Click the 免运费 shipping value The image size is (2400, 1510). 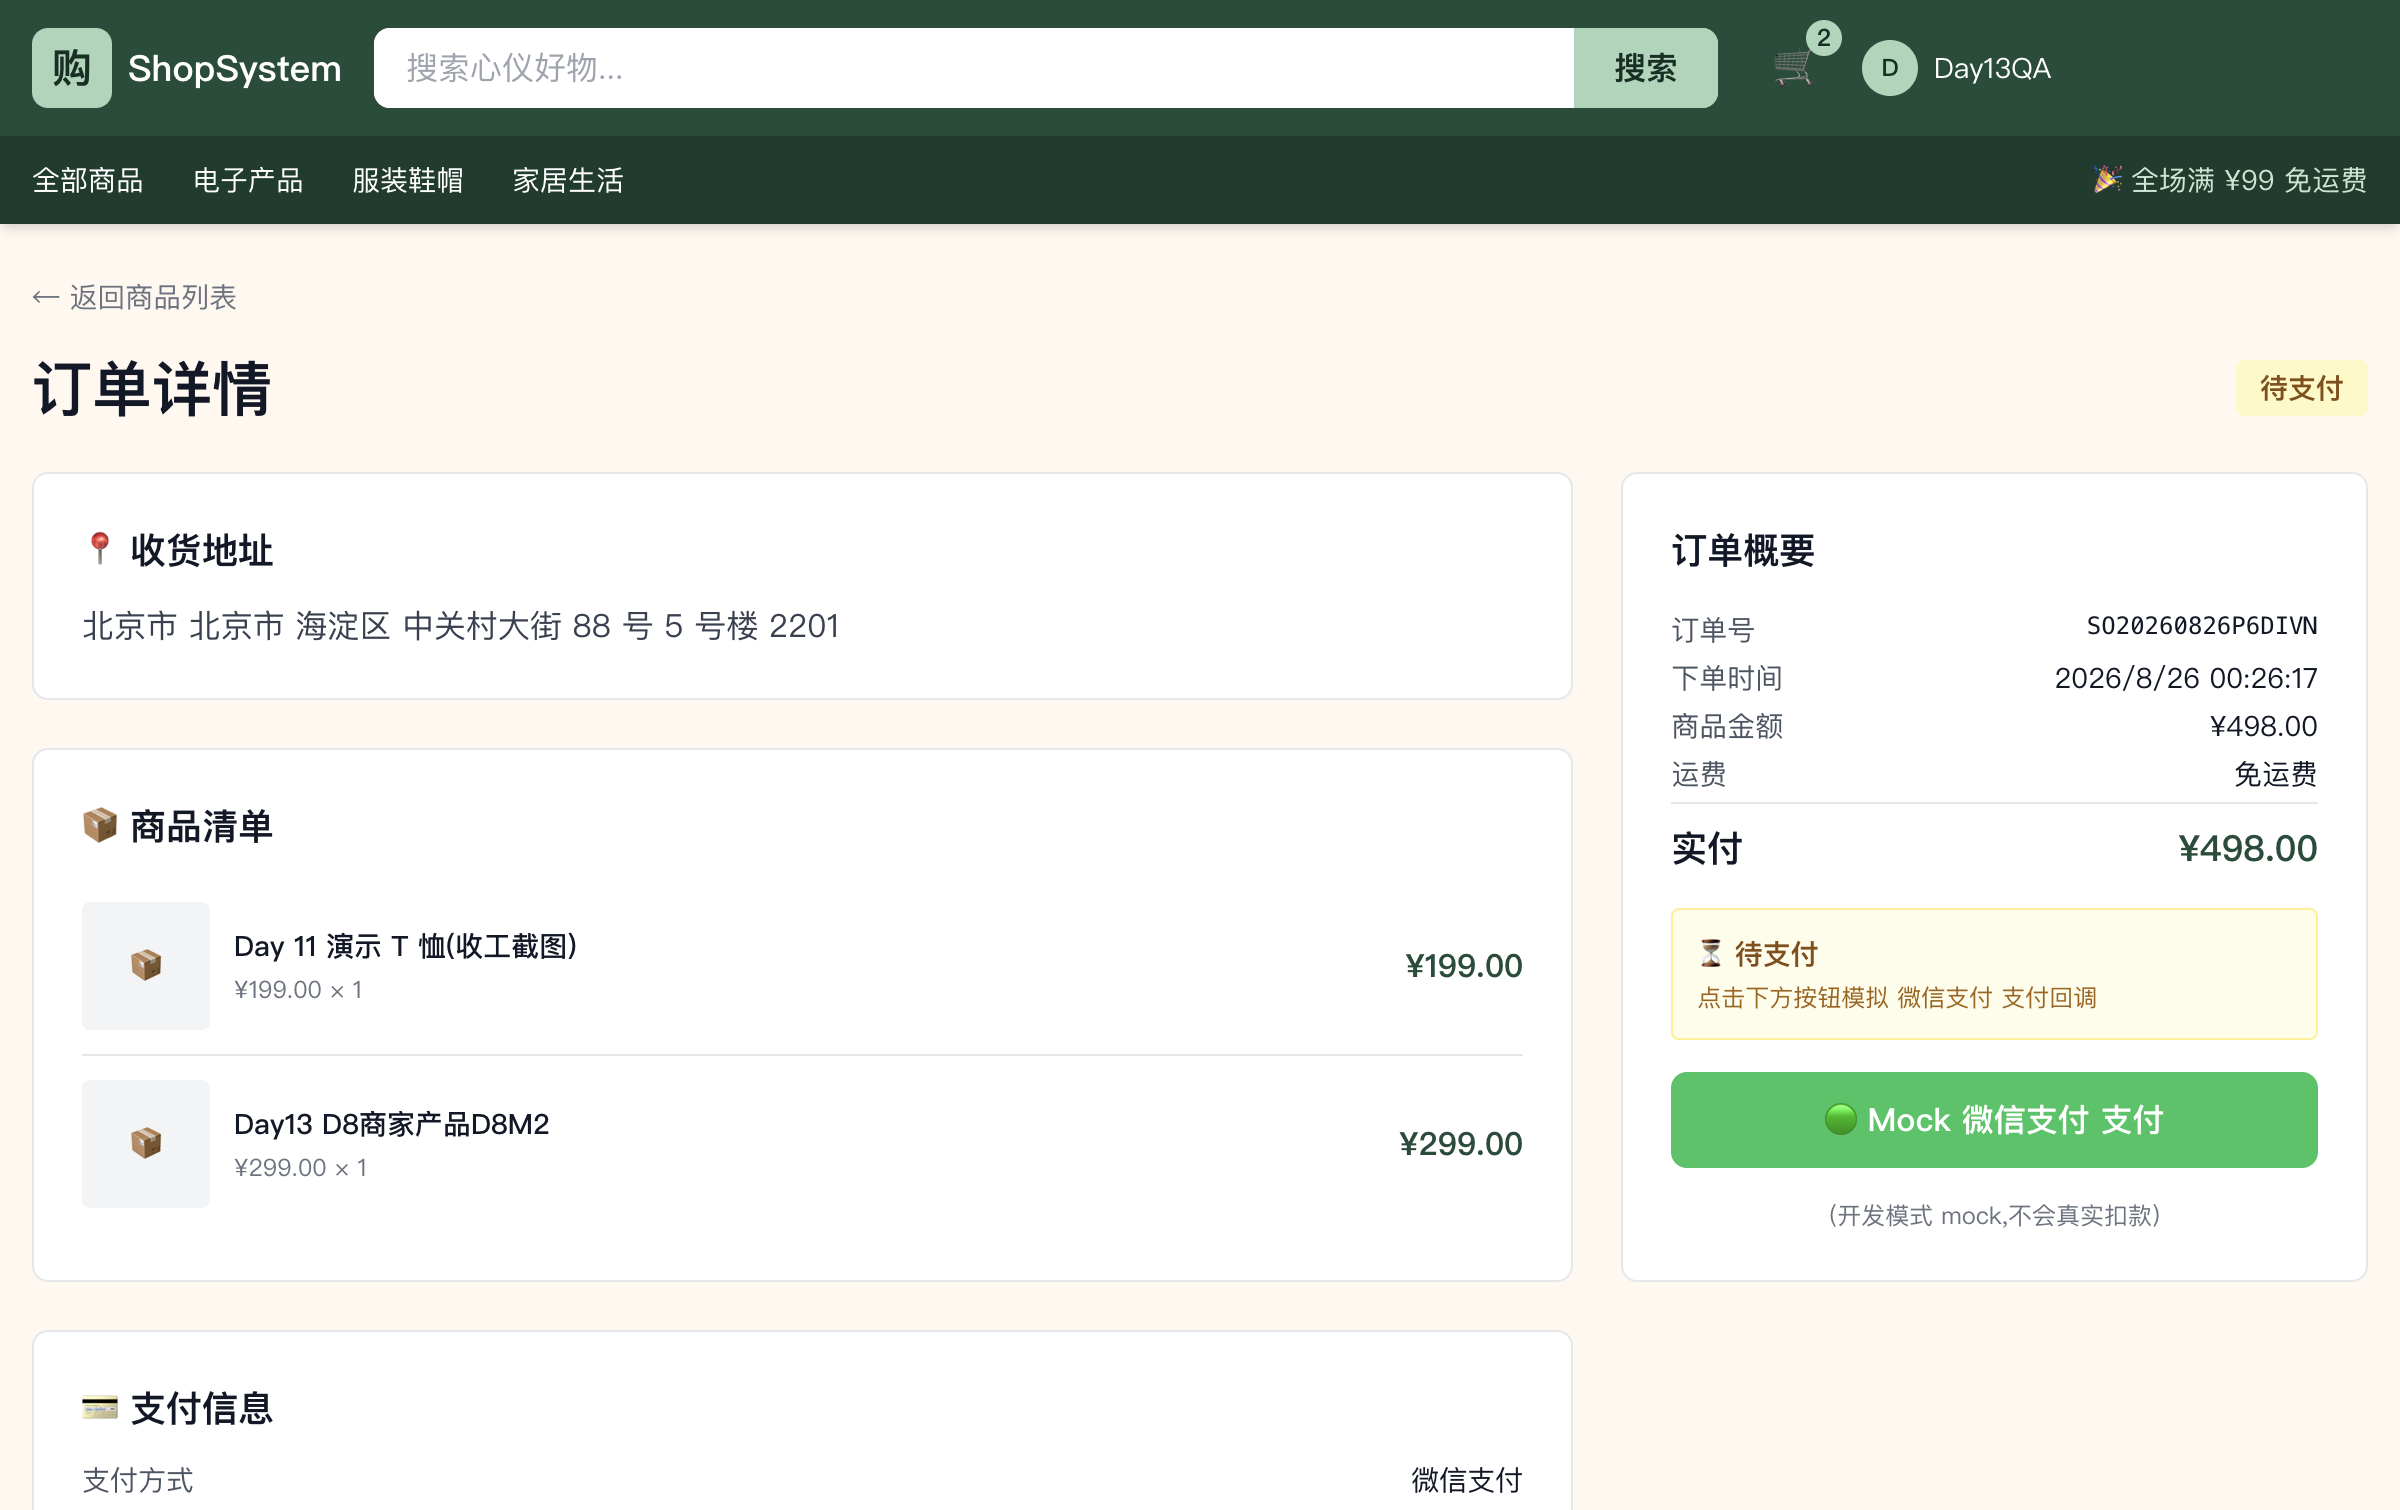tap(2275, 774)
